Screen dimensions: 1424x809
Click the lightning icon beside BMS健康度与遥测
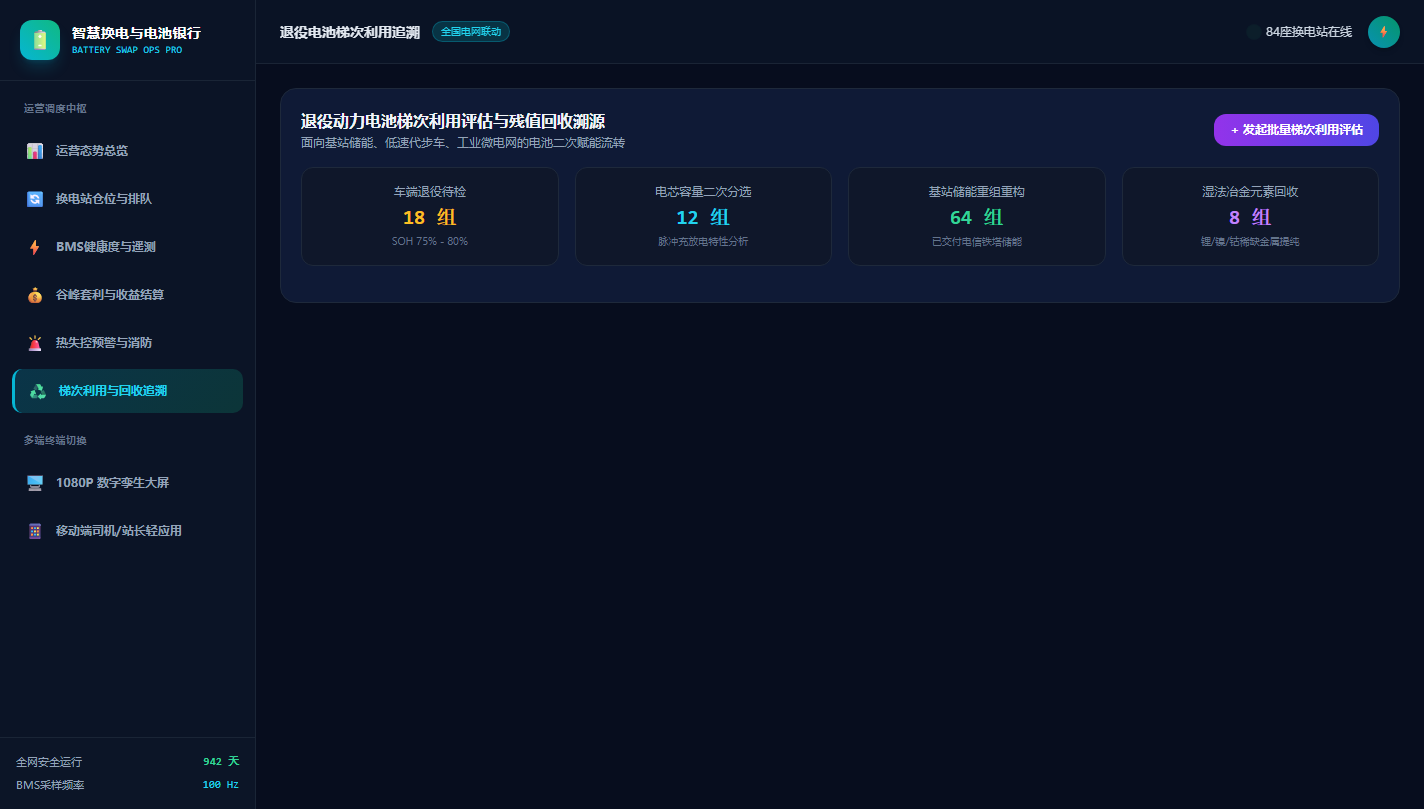35,247
